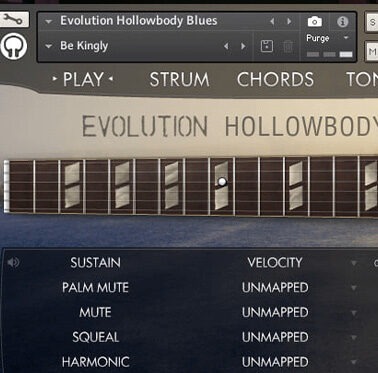Go to next instrument for Evolution Hollowbody Blues

tap(289, 22)
